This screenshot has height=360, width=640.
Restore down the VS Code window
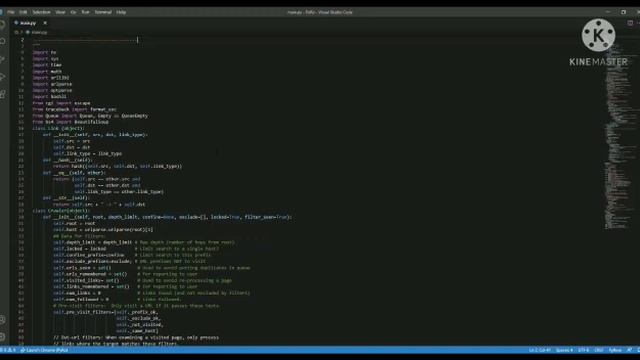[x=623, y=12]
